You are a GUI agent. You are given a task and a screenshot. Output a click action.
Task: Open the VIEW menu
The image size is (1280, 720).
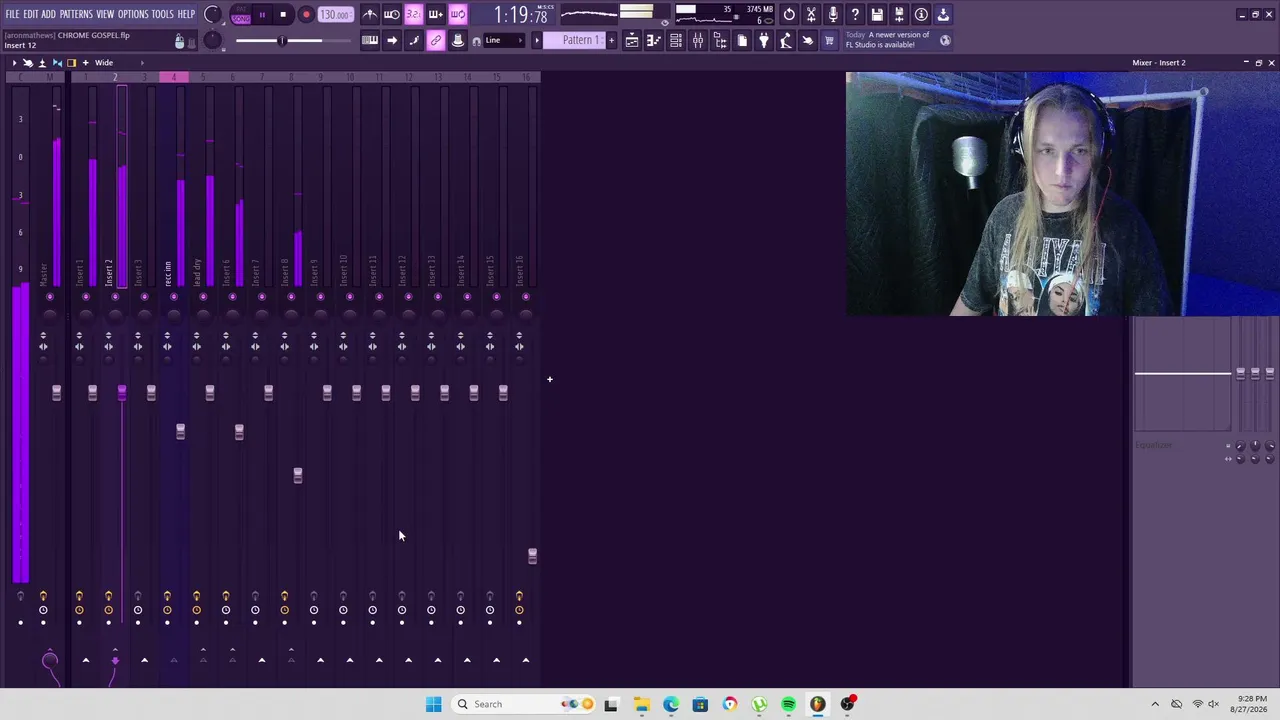click(105, 15)
